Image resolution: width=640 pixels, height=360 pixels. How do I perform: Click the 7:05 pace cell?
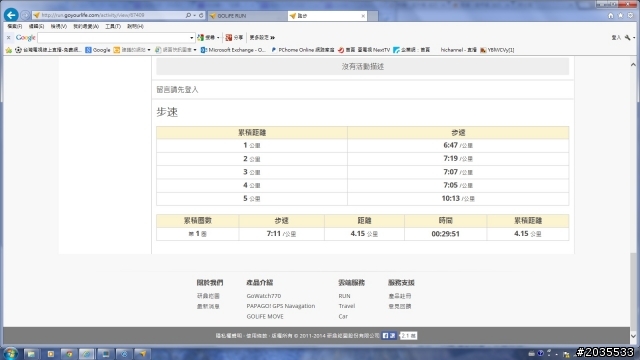pyautogui.click(x=458, y=185)
